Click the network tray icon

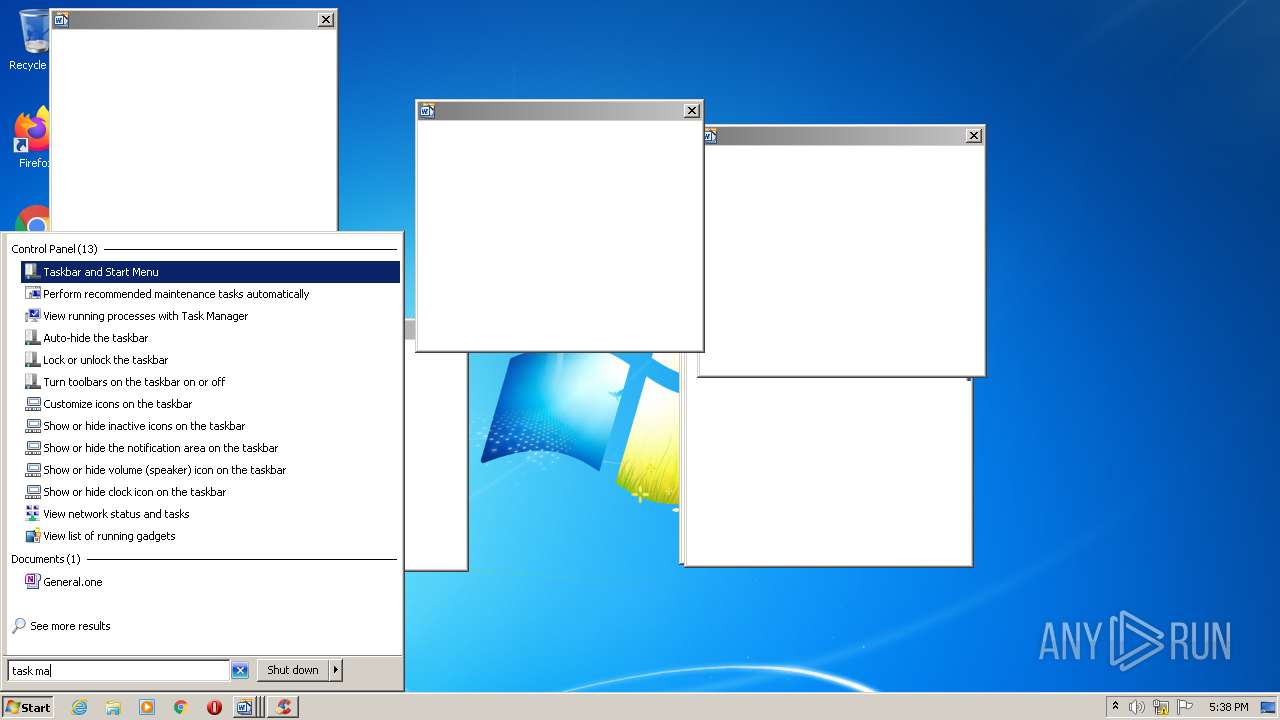(x=1161, y=707)
